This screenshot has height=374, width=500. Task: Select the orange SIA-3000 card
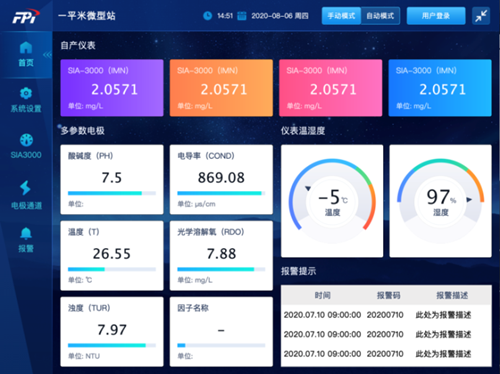point(221,88)
